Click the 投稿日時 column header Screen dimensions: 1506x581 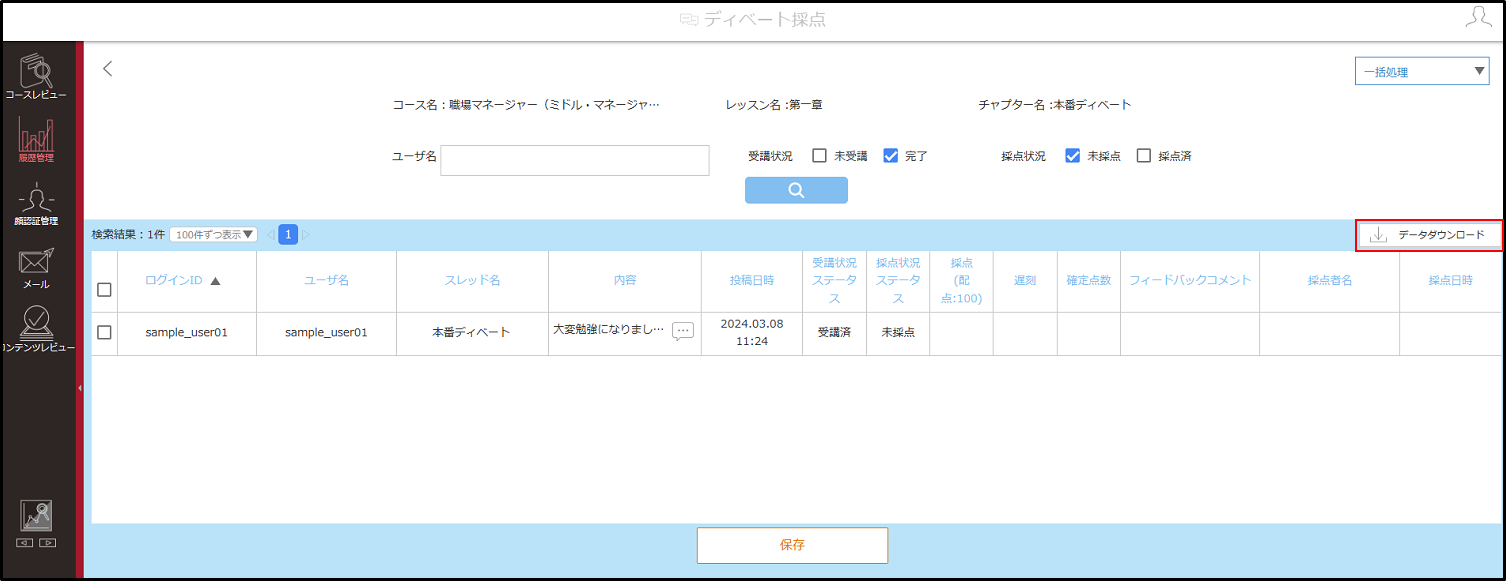coord(751,281)
